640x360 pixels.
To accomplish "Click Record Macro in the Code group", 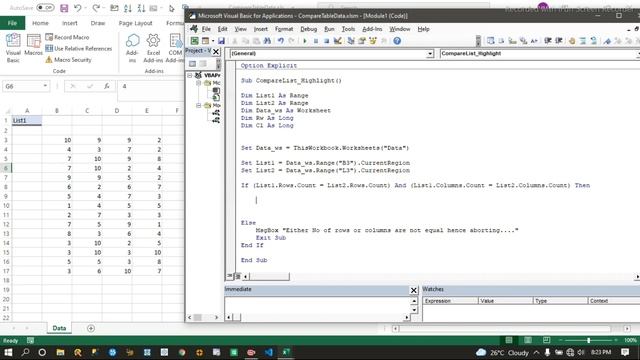I will 67,37.
